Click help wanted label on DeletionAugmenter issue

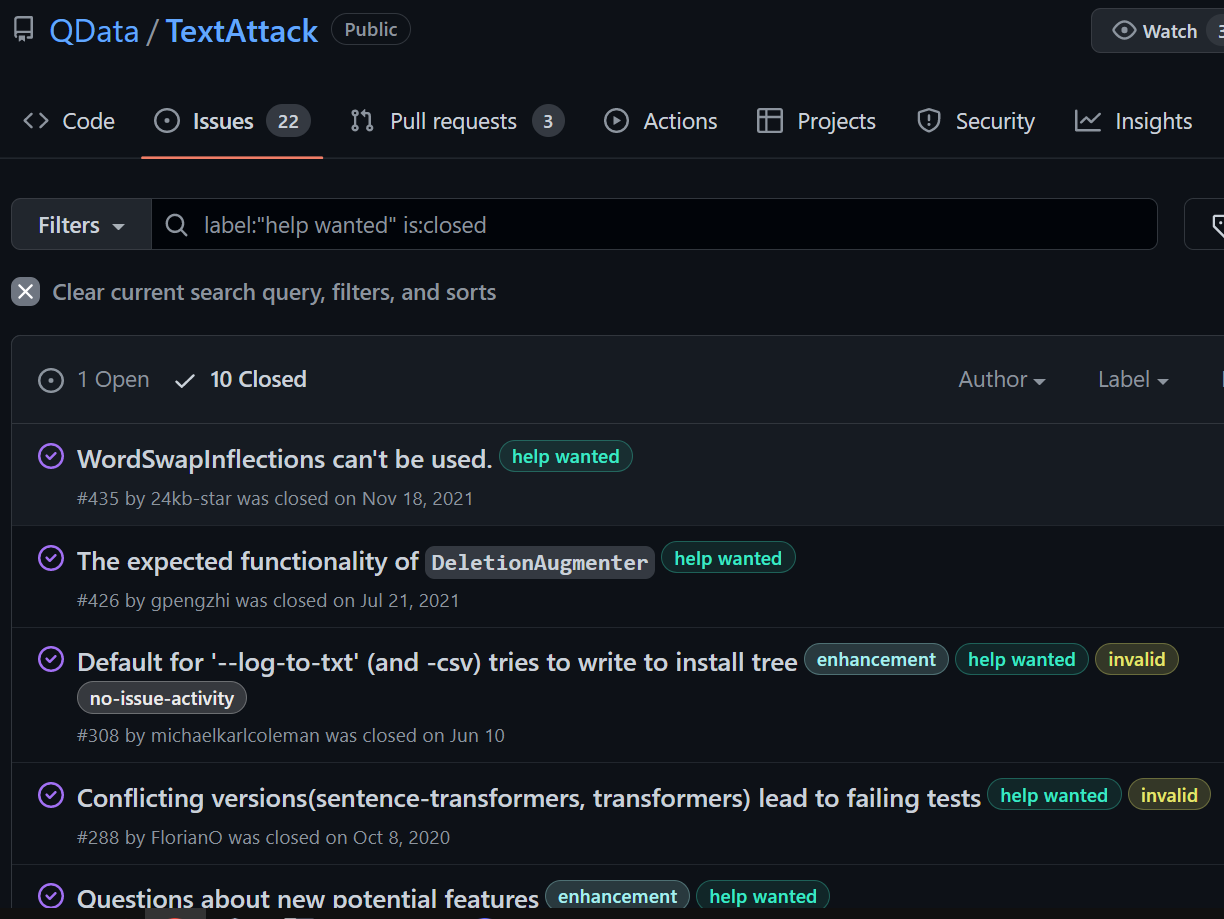[x=728, y=559]
